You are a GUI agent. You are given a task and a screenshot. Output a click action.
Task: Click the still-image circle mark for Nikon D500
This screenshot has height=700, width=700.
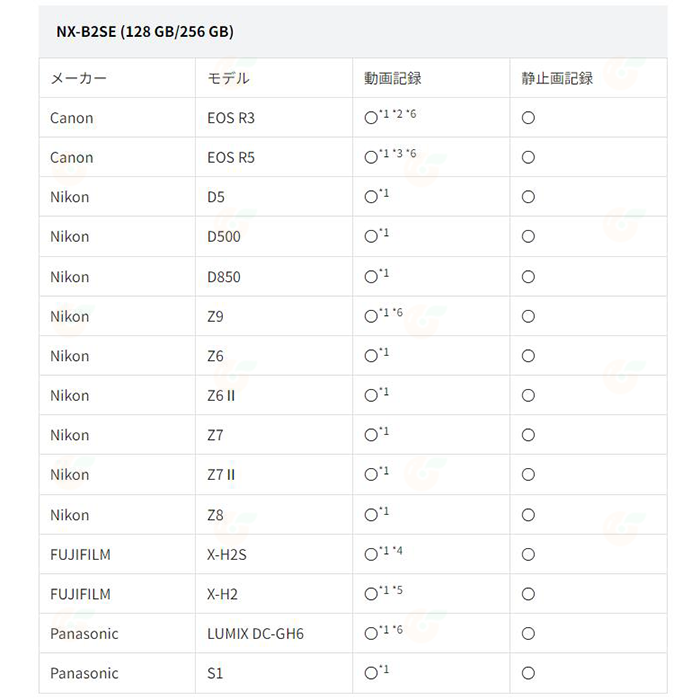tap(528, 237)
